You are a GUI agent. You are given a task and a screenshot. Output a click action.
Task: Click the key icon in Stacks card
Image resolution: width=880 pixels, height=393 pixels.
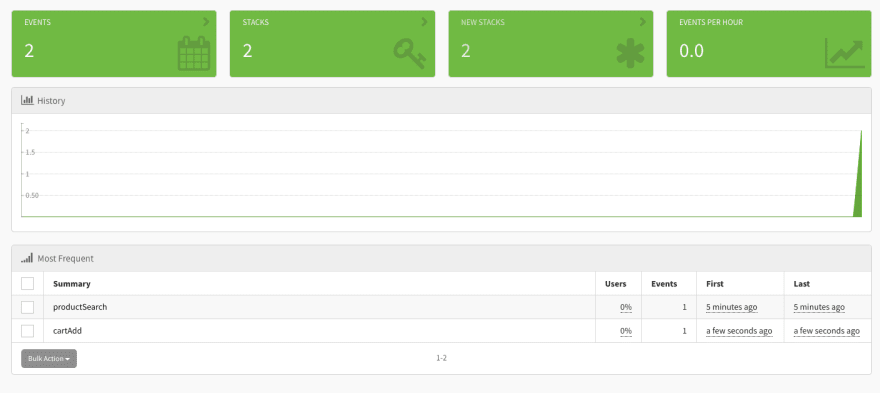410,53
